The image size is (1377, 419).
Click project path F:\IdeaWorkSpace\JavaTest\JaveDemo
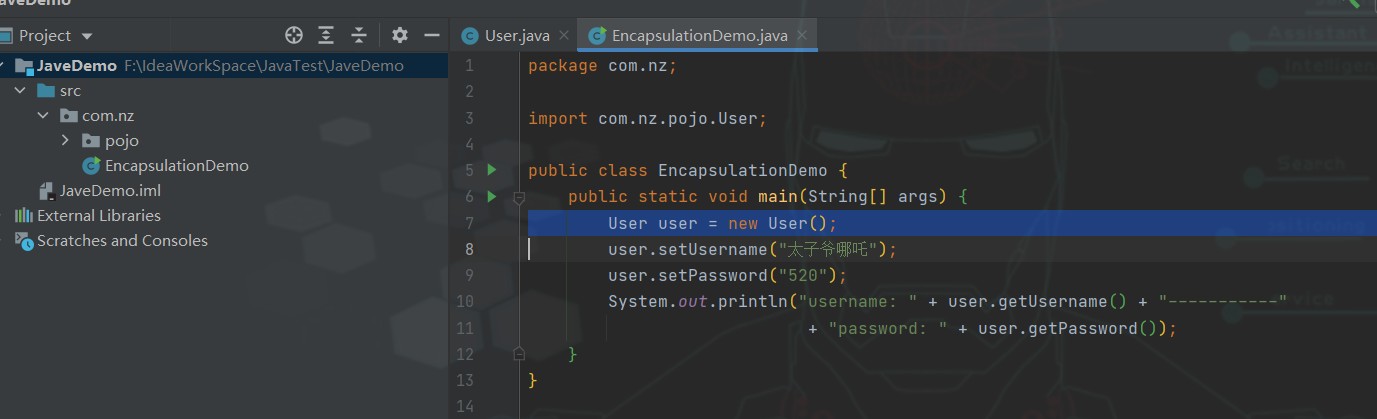pos(264,66)
